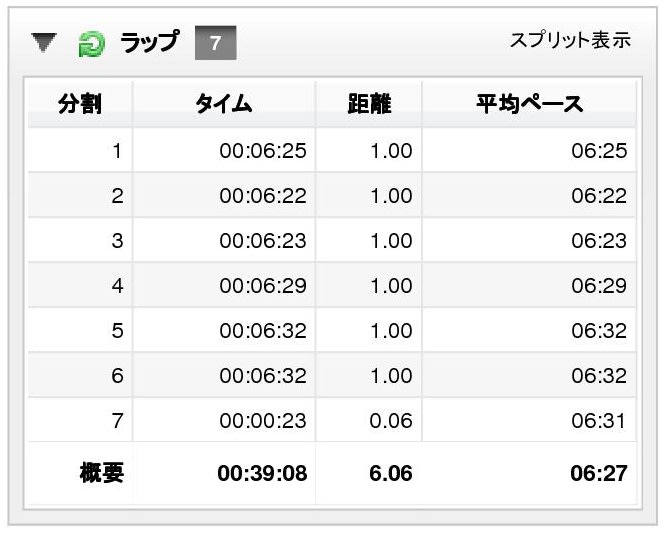The height and width of the screenshot is (537, 667).
Task: Sort by the 分割 column header
Action: [80, 104]
